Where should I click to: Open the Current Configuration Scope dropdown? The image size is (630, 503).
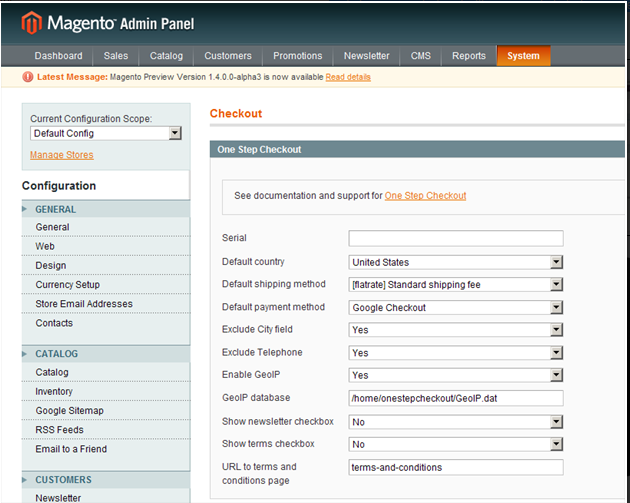point(106,133)
